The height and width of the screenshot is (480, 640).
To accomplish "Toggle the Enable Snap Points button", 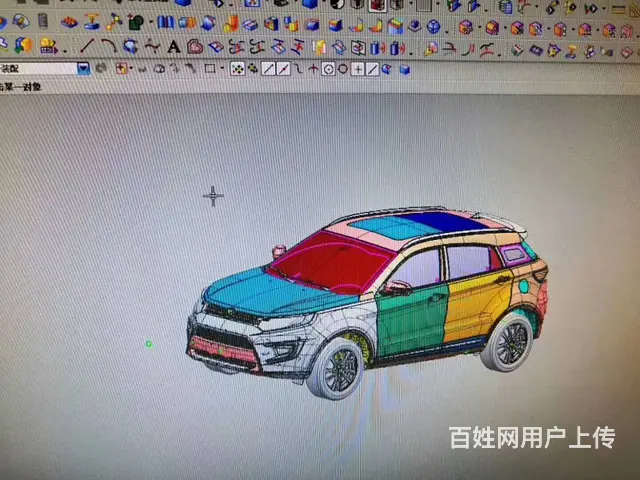I will [238, 69].
